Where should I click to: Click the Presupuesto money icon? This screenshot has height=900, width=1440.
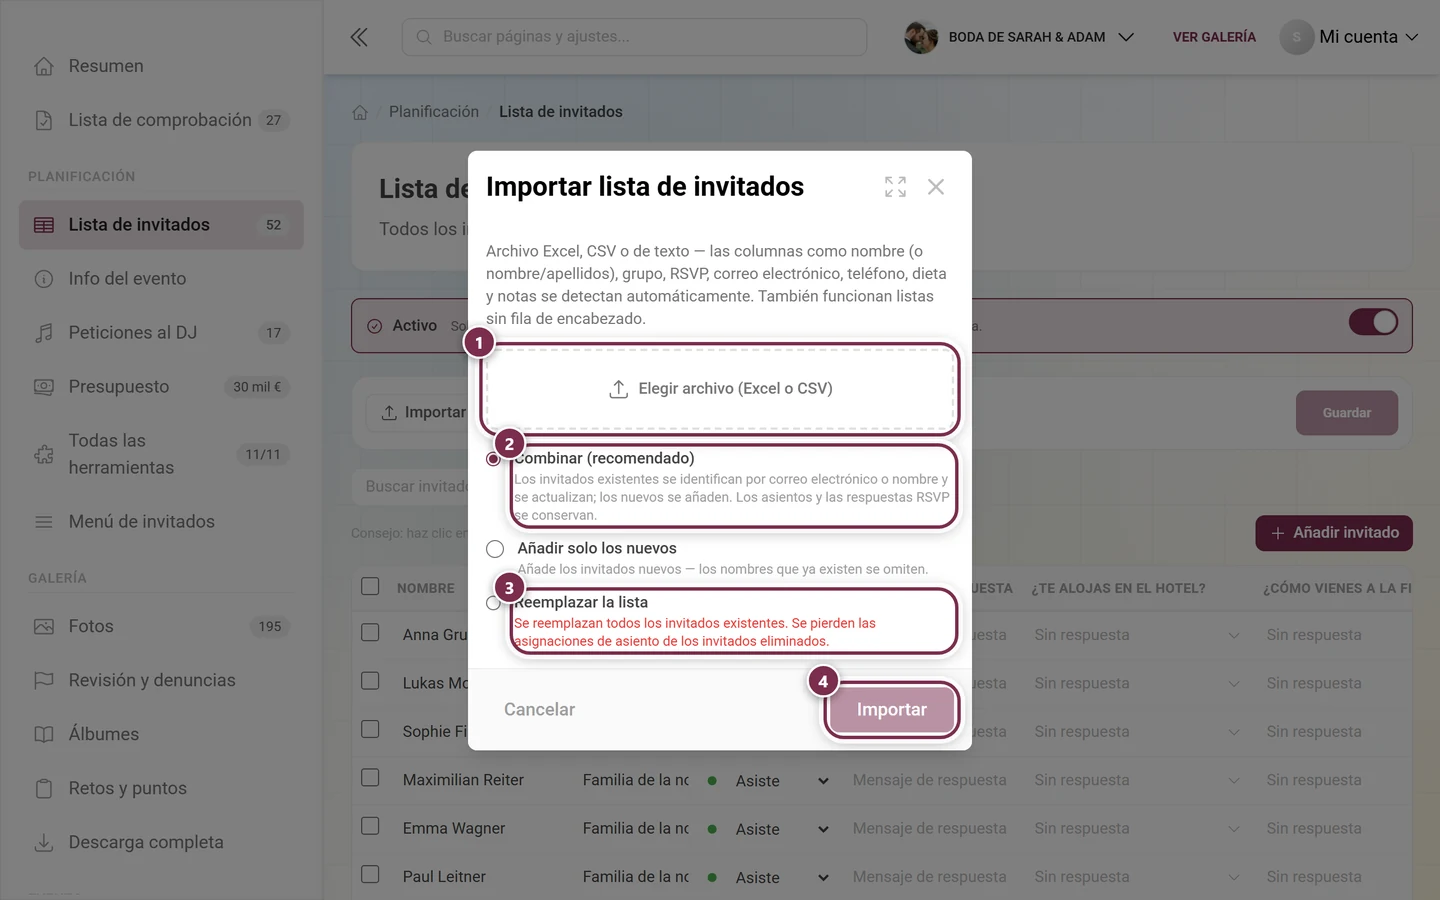(x=44, y=387)
